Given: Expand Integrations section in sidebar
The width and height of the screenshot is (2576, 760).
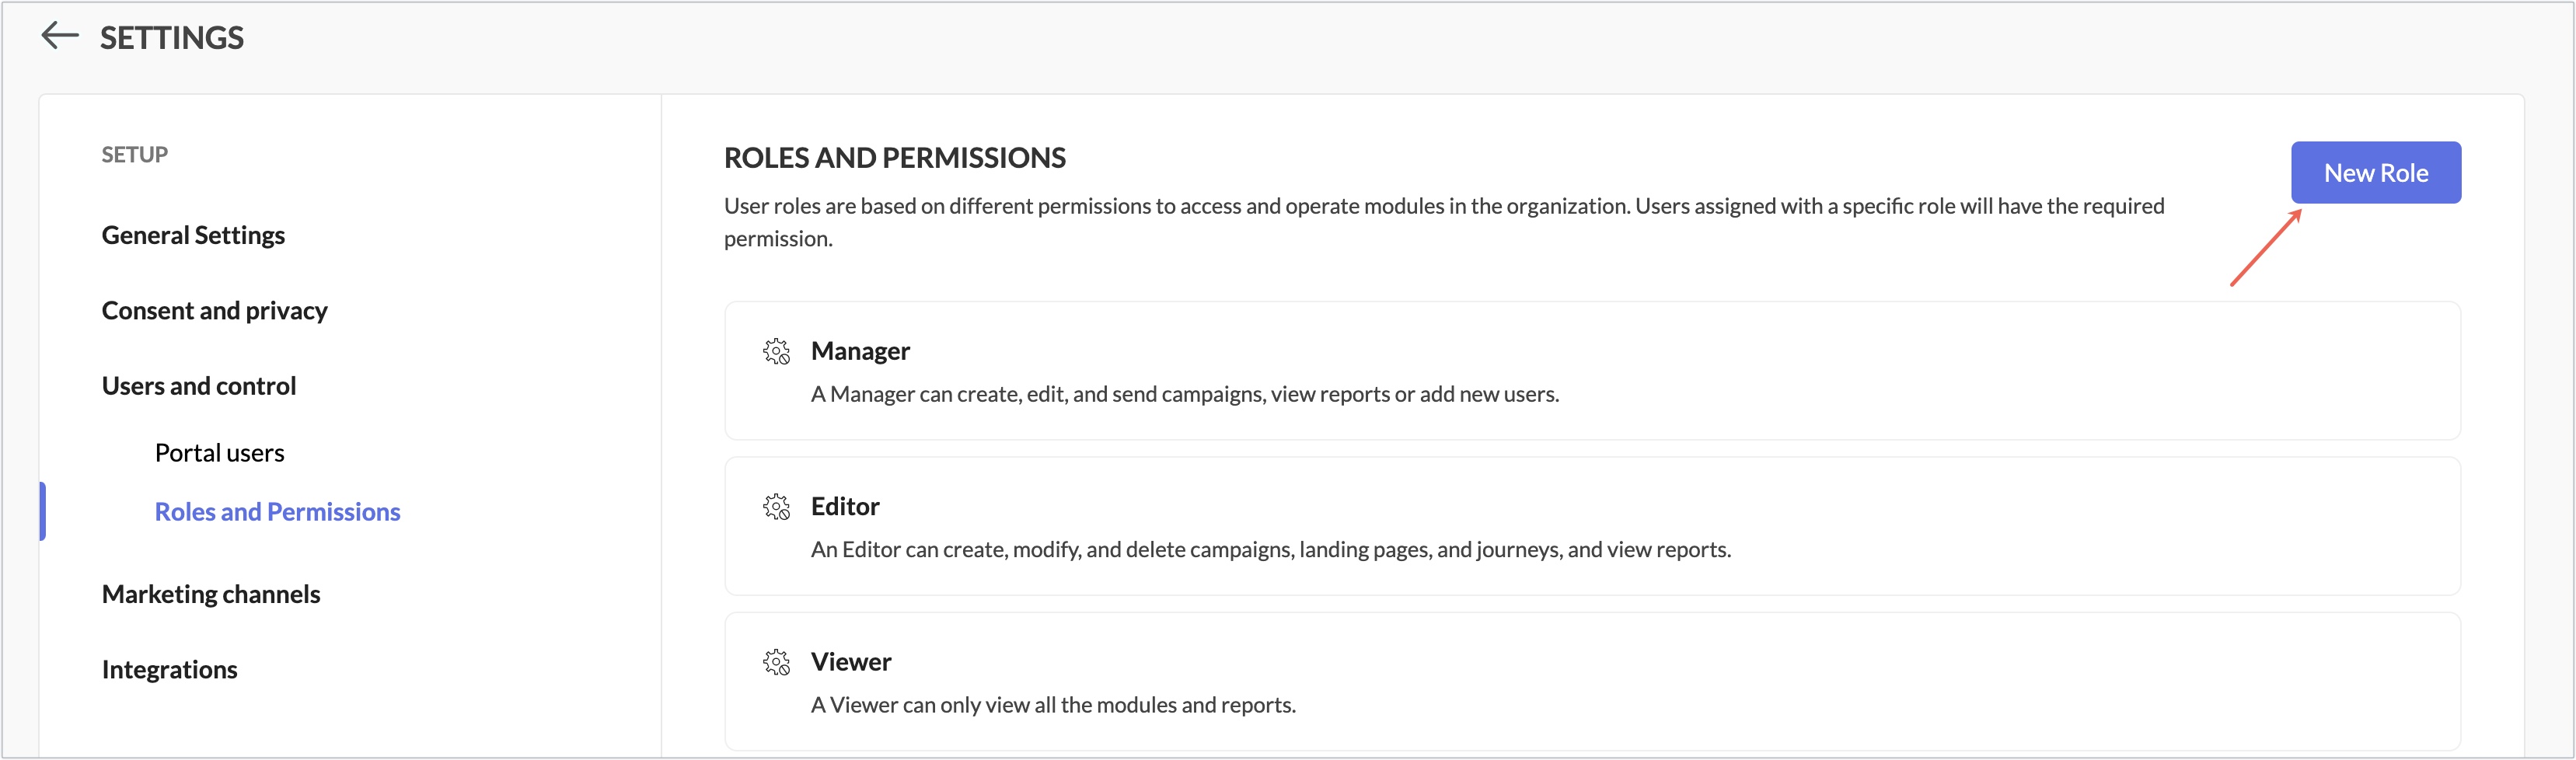Looking at the screenshot, I should (x=169, y=669).
